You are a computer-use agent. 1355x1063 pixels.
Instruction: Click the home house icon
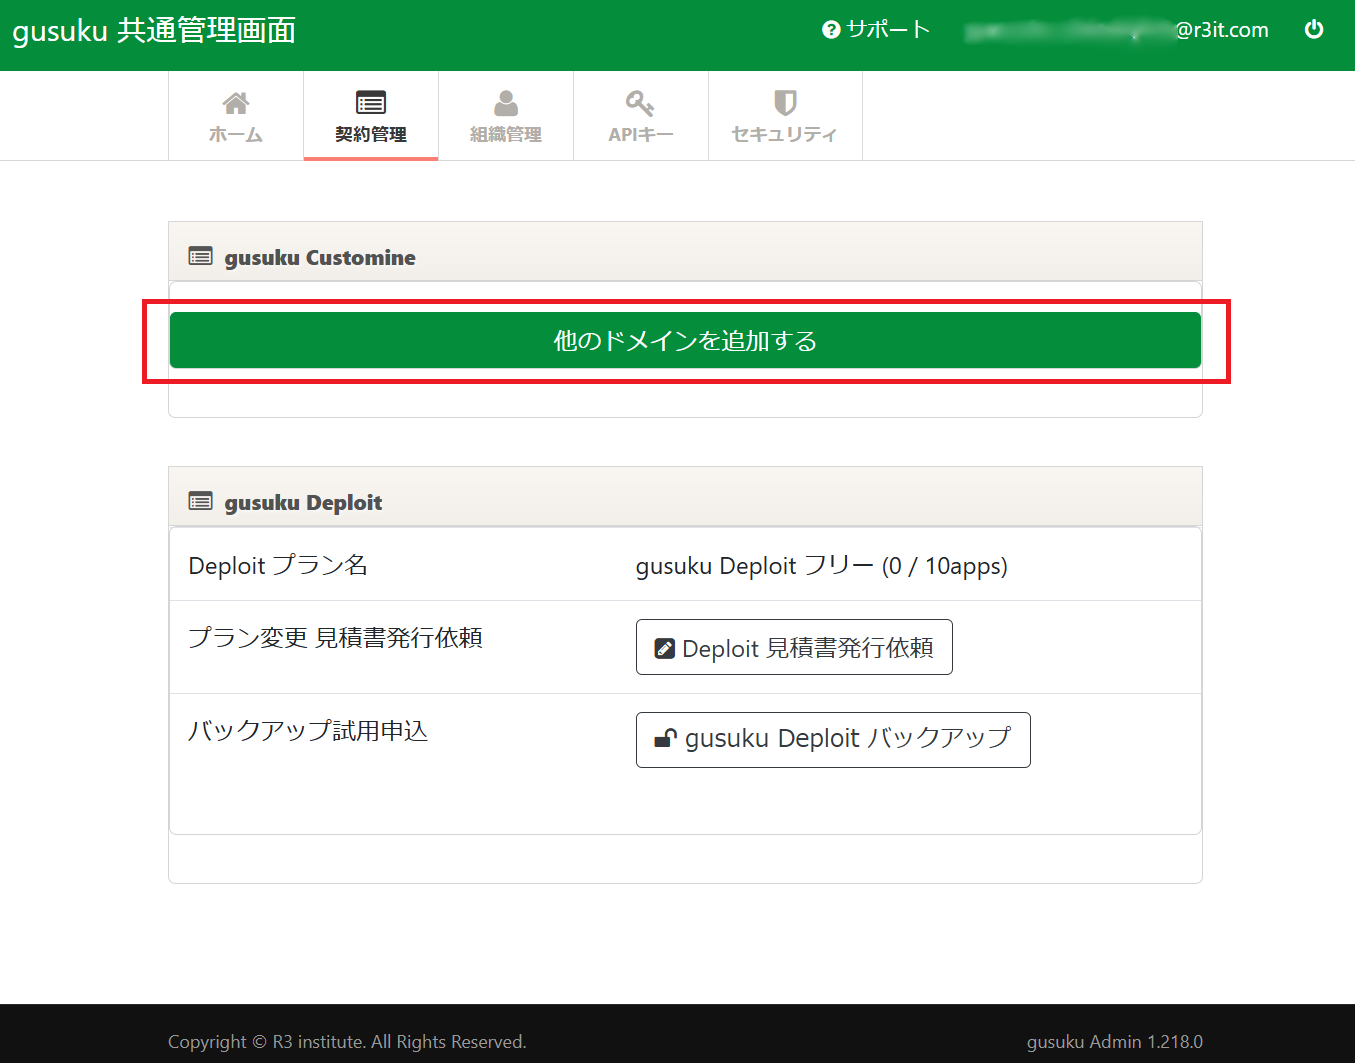click(236, 103)
